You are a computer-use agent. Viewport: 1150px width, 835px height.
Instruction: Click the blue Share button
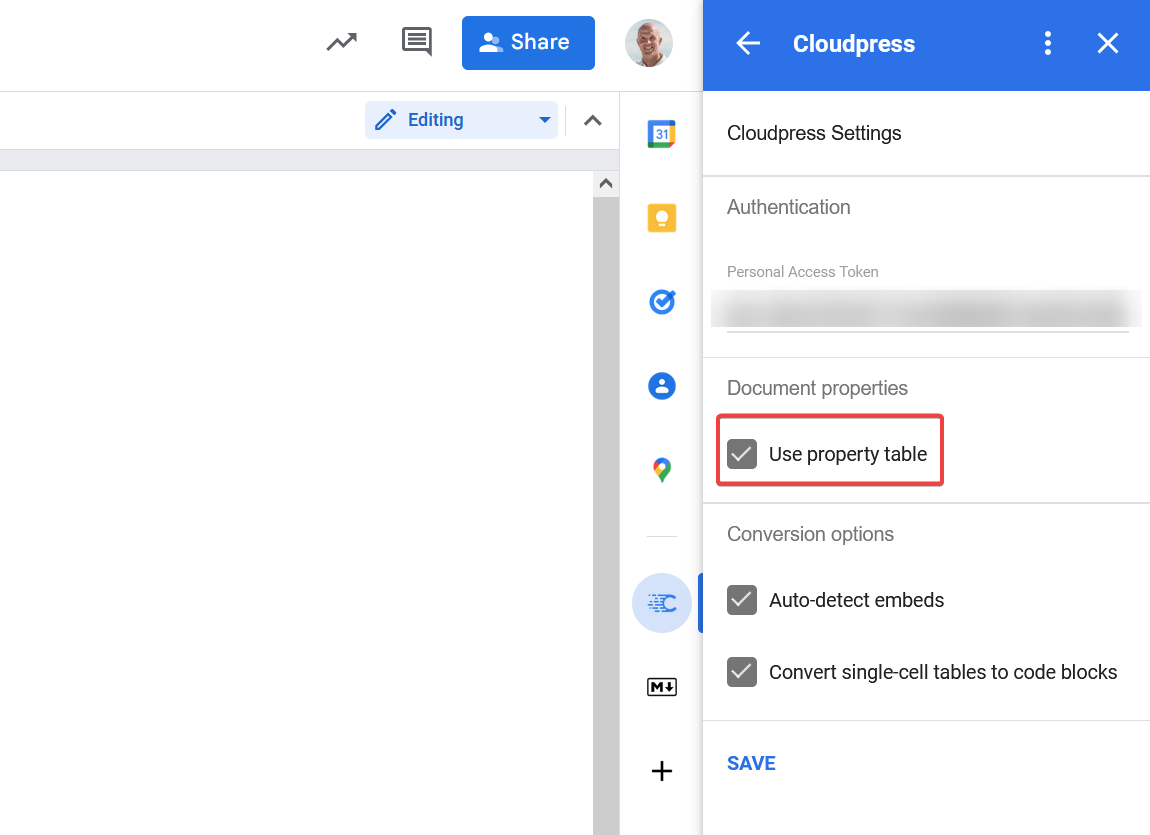pos(528,43)
